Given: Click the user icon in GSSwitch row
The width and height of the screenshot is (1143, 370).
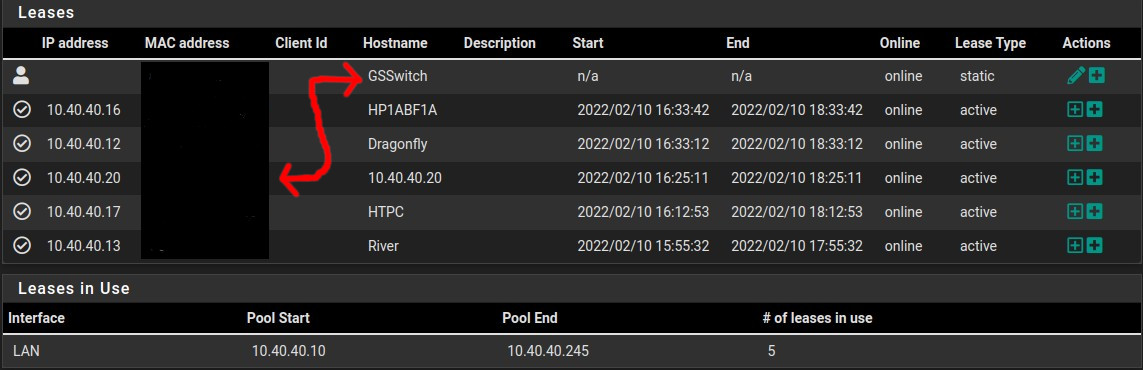Looking at the screenshot, I should tap(22, 76).
